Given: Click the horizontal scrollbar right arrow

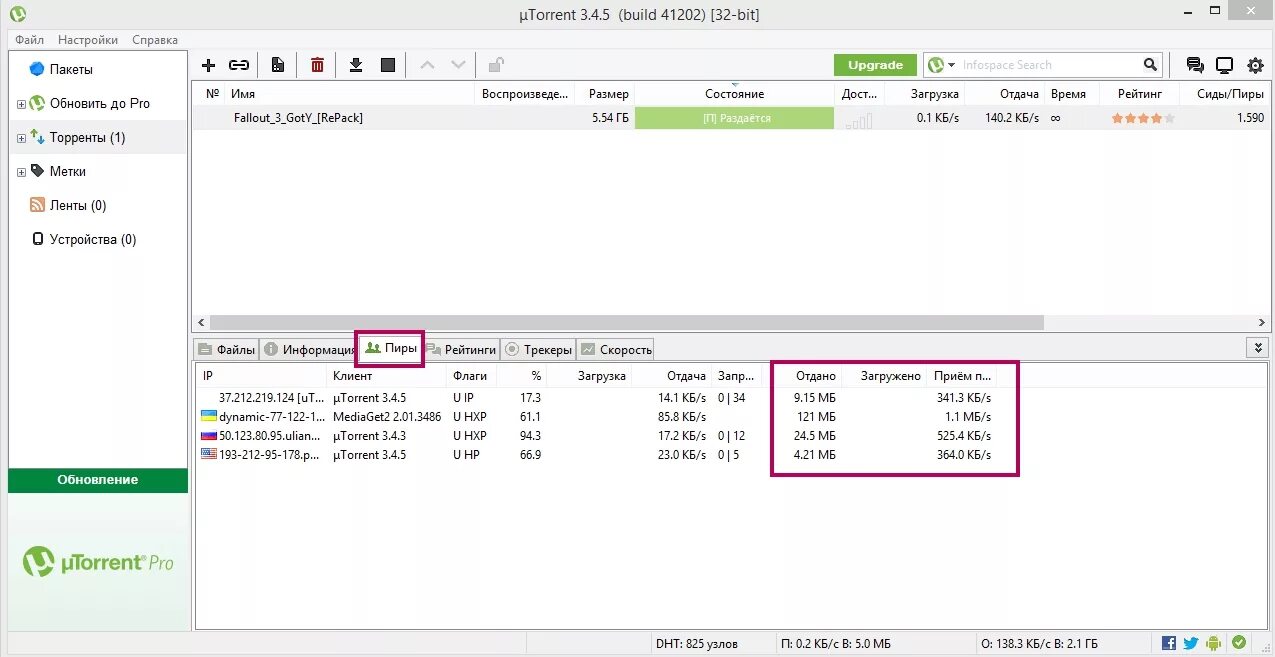Looking at the screenshot, I should coord(1264,323).
